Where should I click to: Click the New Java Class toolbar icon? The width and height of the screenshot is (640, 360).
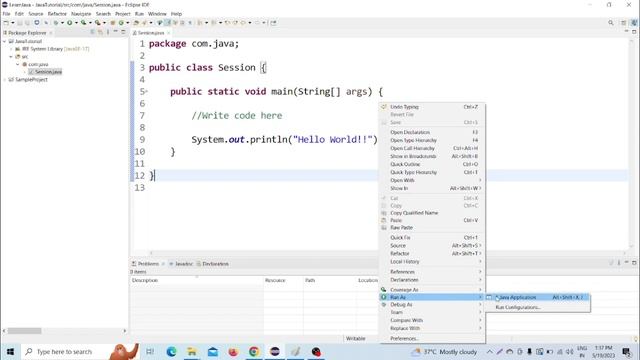[121, 23]
